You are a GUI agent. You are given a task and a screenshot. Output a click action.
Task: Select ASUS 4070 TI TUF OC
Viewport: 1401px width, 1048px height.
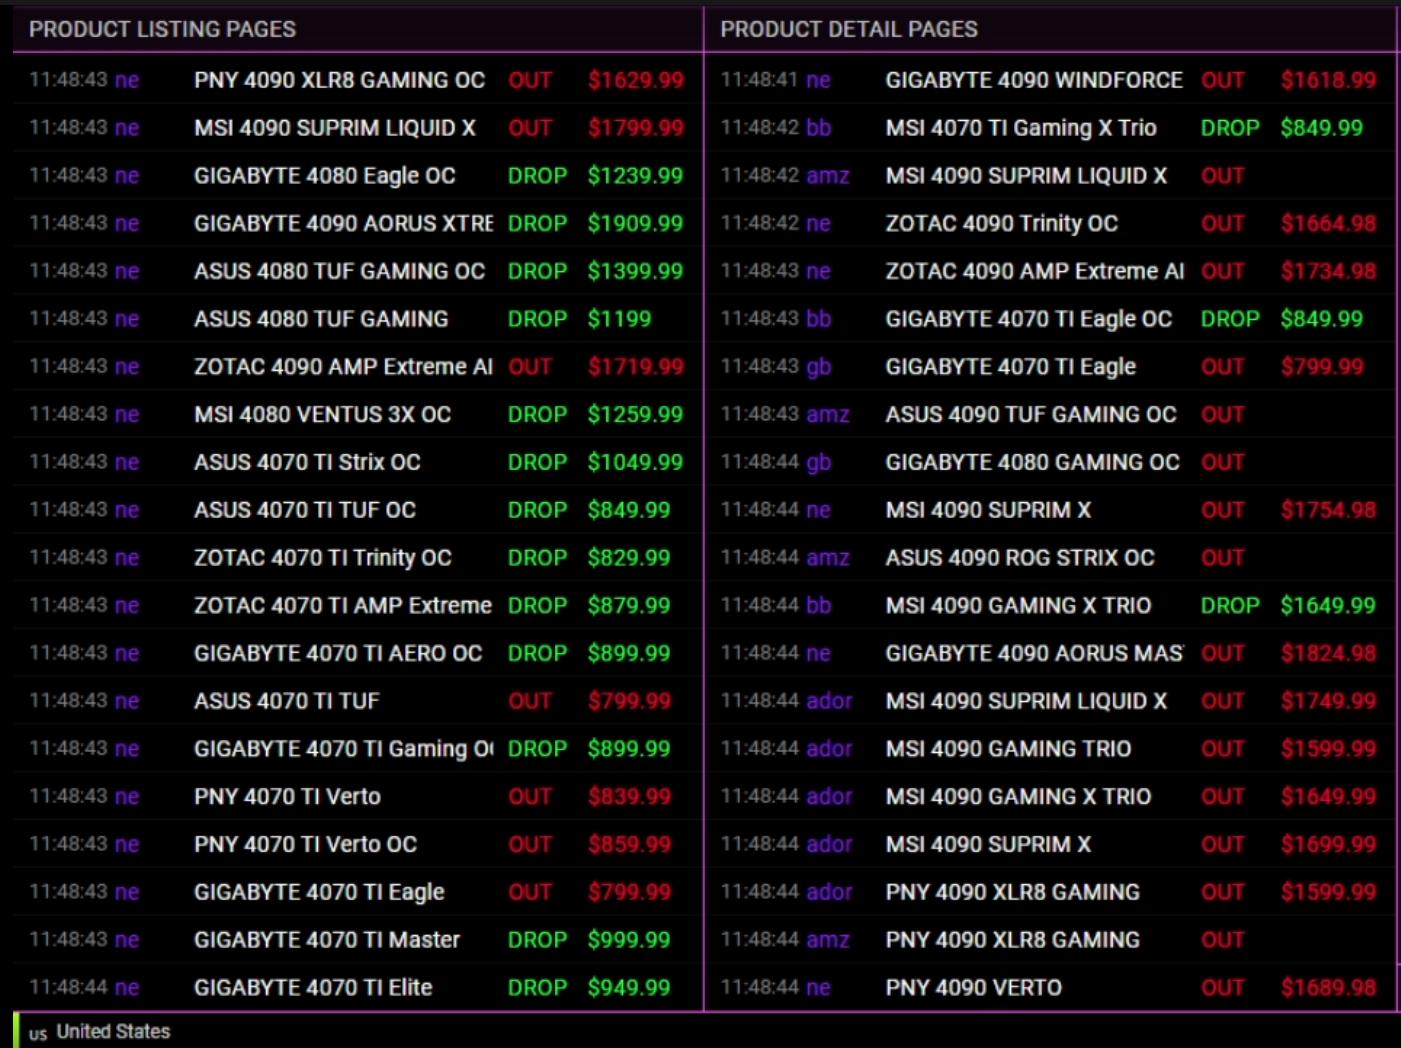pyautogui.click(x=305, y=510)
